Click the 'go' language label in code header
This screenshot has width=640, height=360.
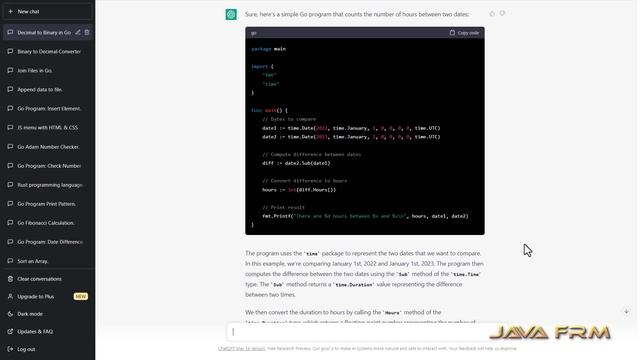(254, 33)
